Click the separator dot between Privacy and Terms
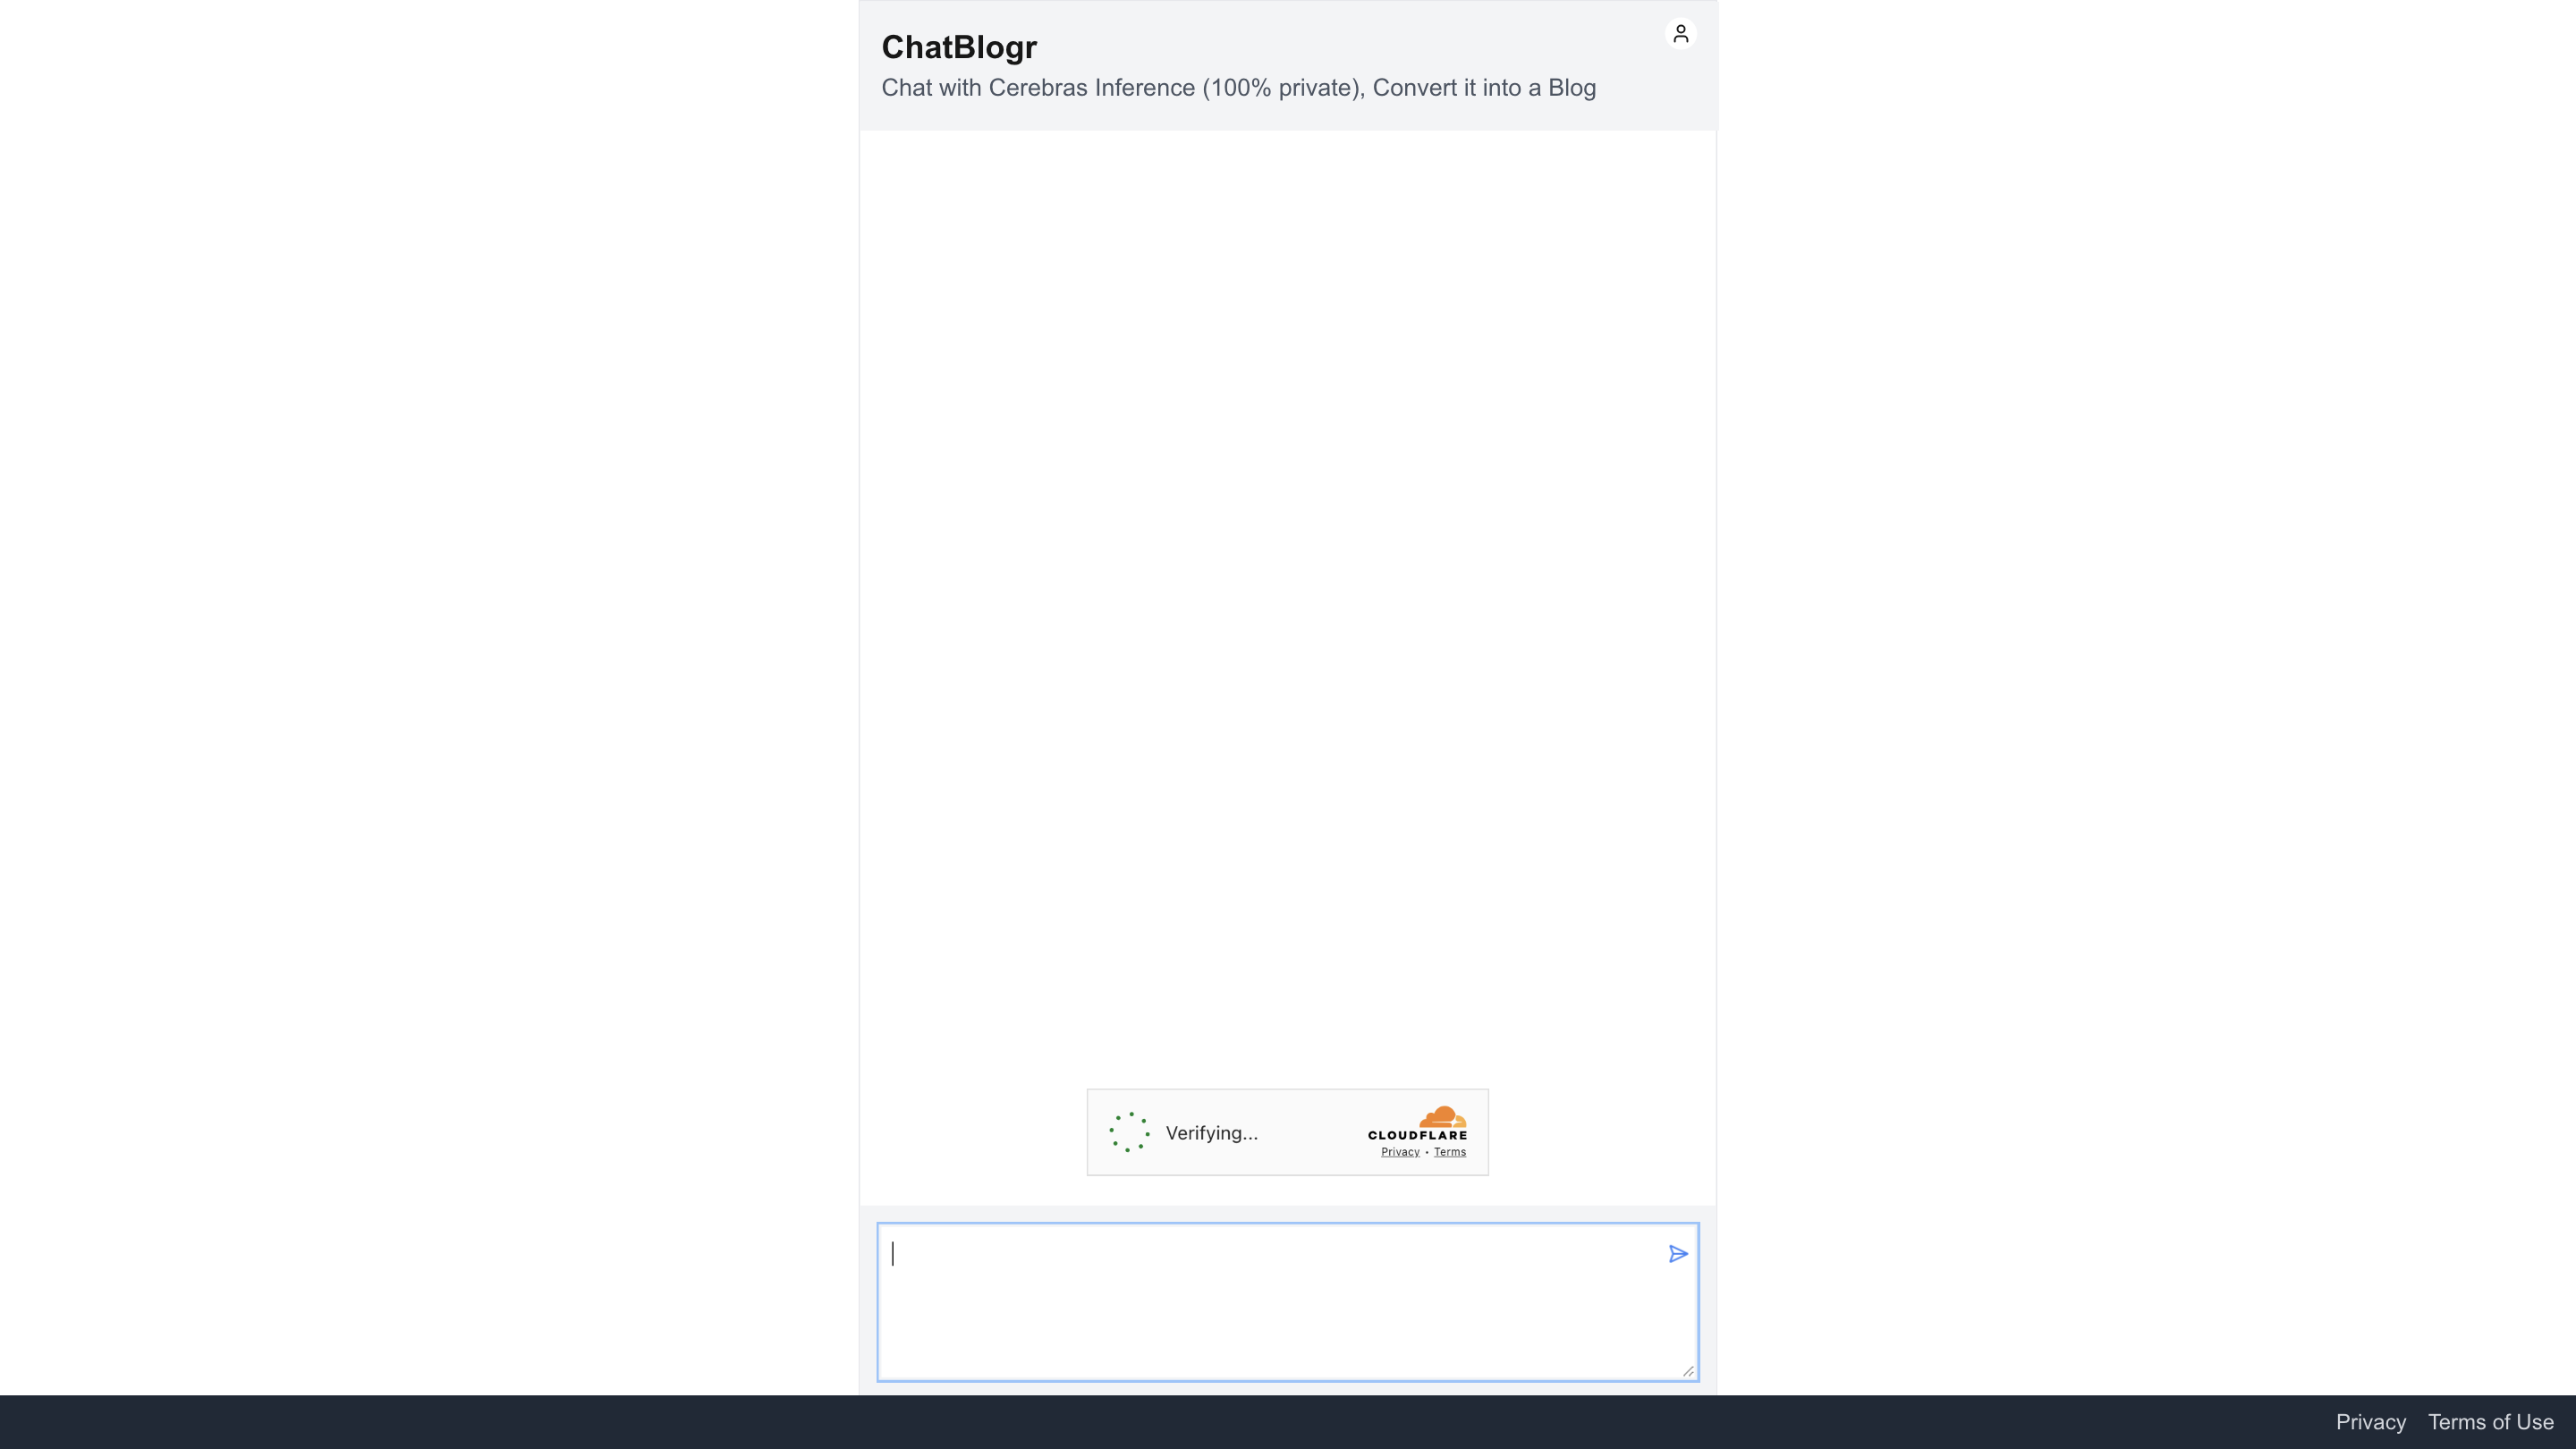 pyautogui.click(x=1427, y=1152)
